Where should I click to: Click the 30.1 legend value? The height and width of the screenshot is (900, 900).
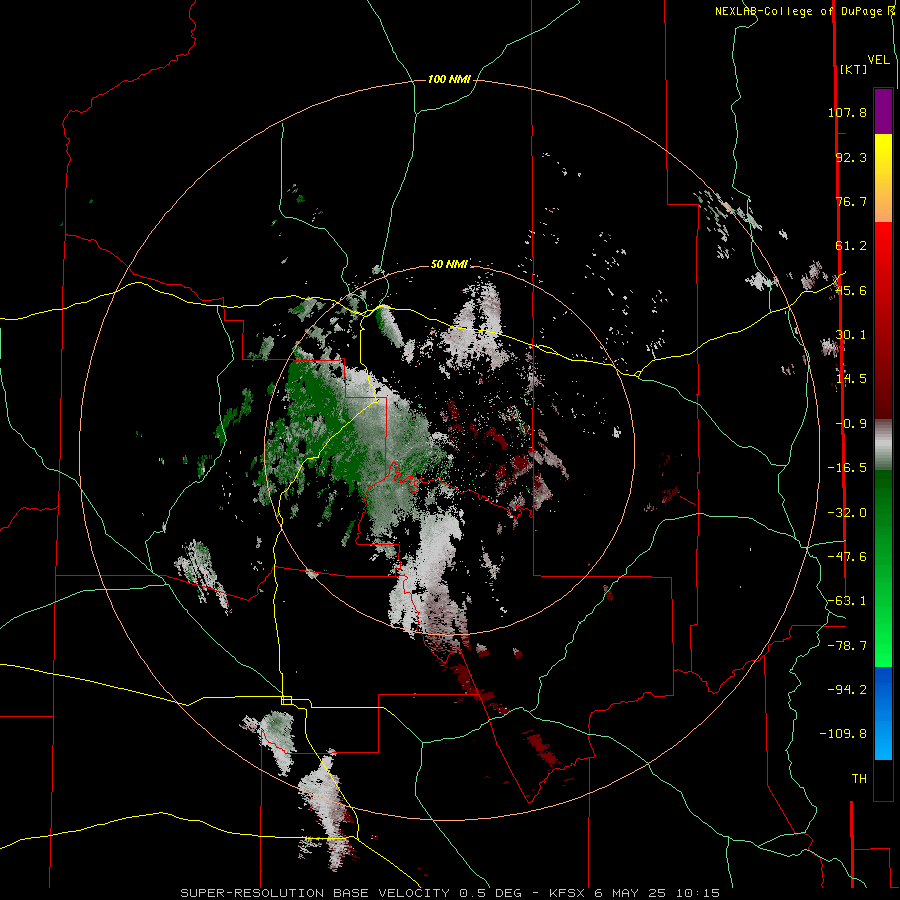[x=851, y=335]
